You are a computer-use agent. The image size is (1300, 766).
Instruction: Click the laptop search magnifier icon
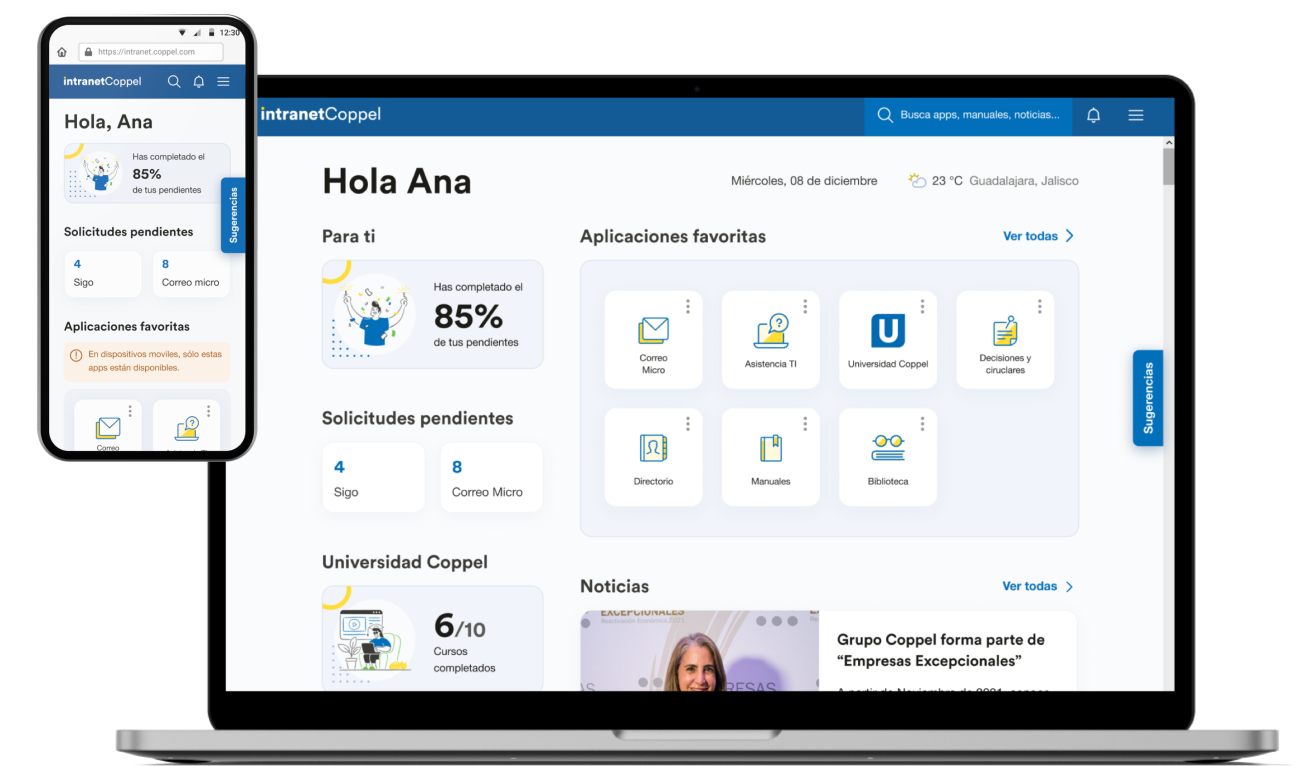click(x=884, y=115)
